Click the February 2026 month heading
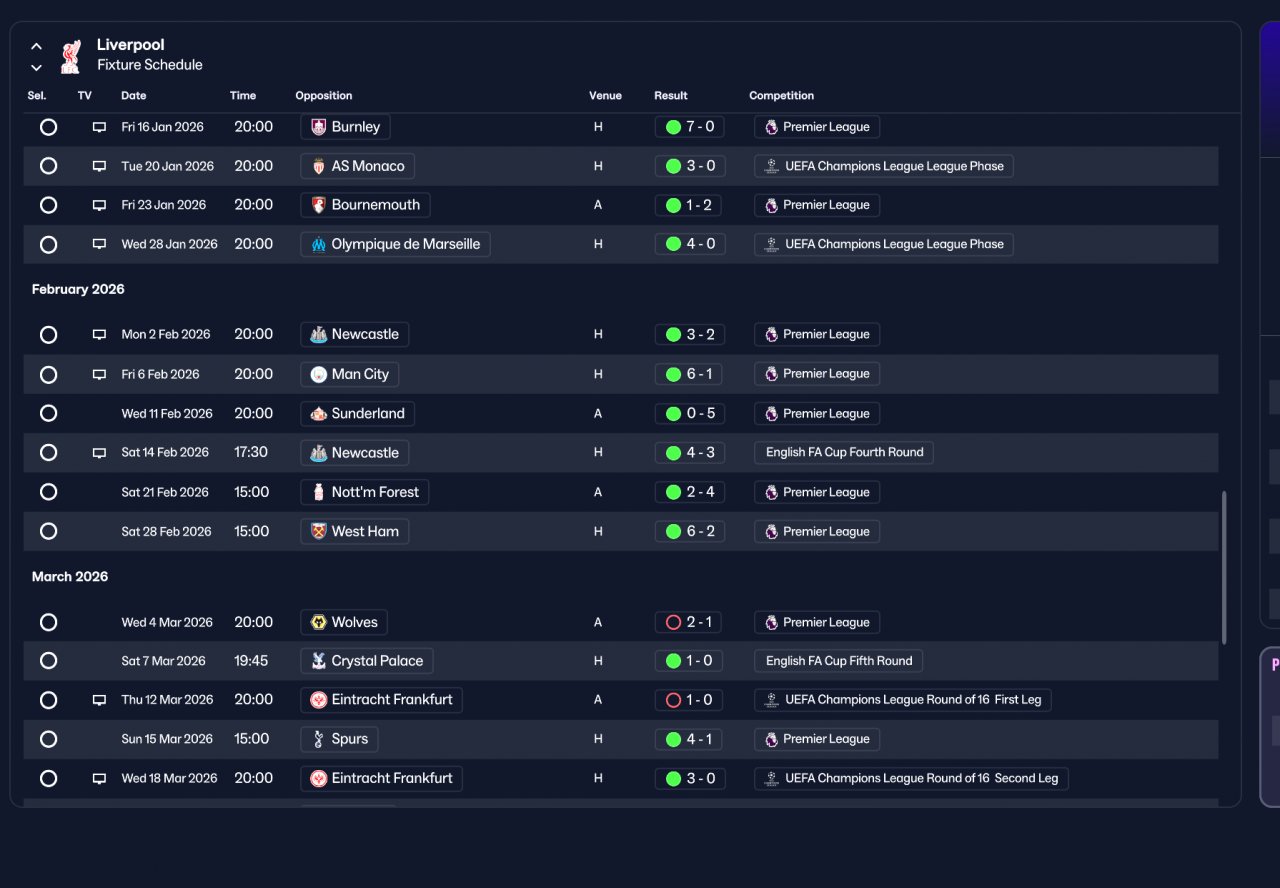This screenshot has height=888, width=1280. point(78,289)
